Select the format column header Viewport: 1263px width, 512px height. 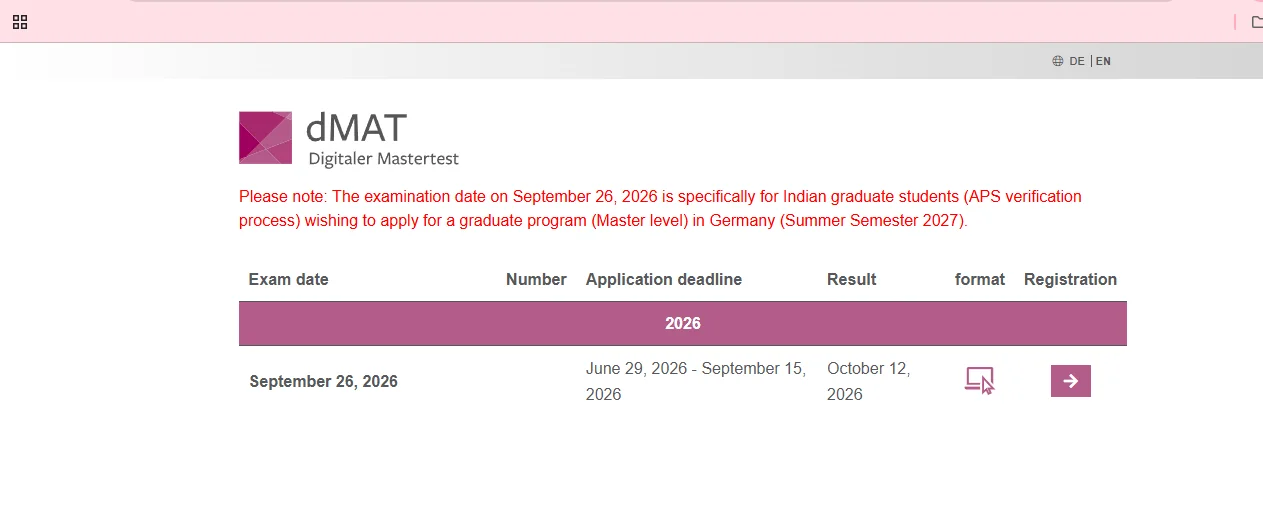click(980, 279)
